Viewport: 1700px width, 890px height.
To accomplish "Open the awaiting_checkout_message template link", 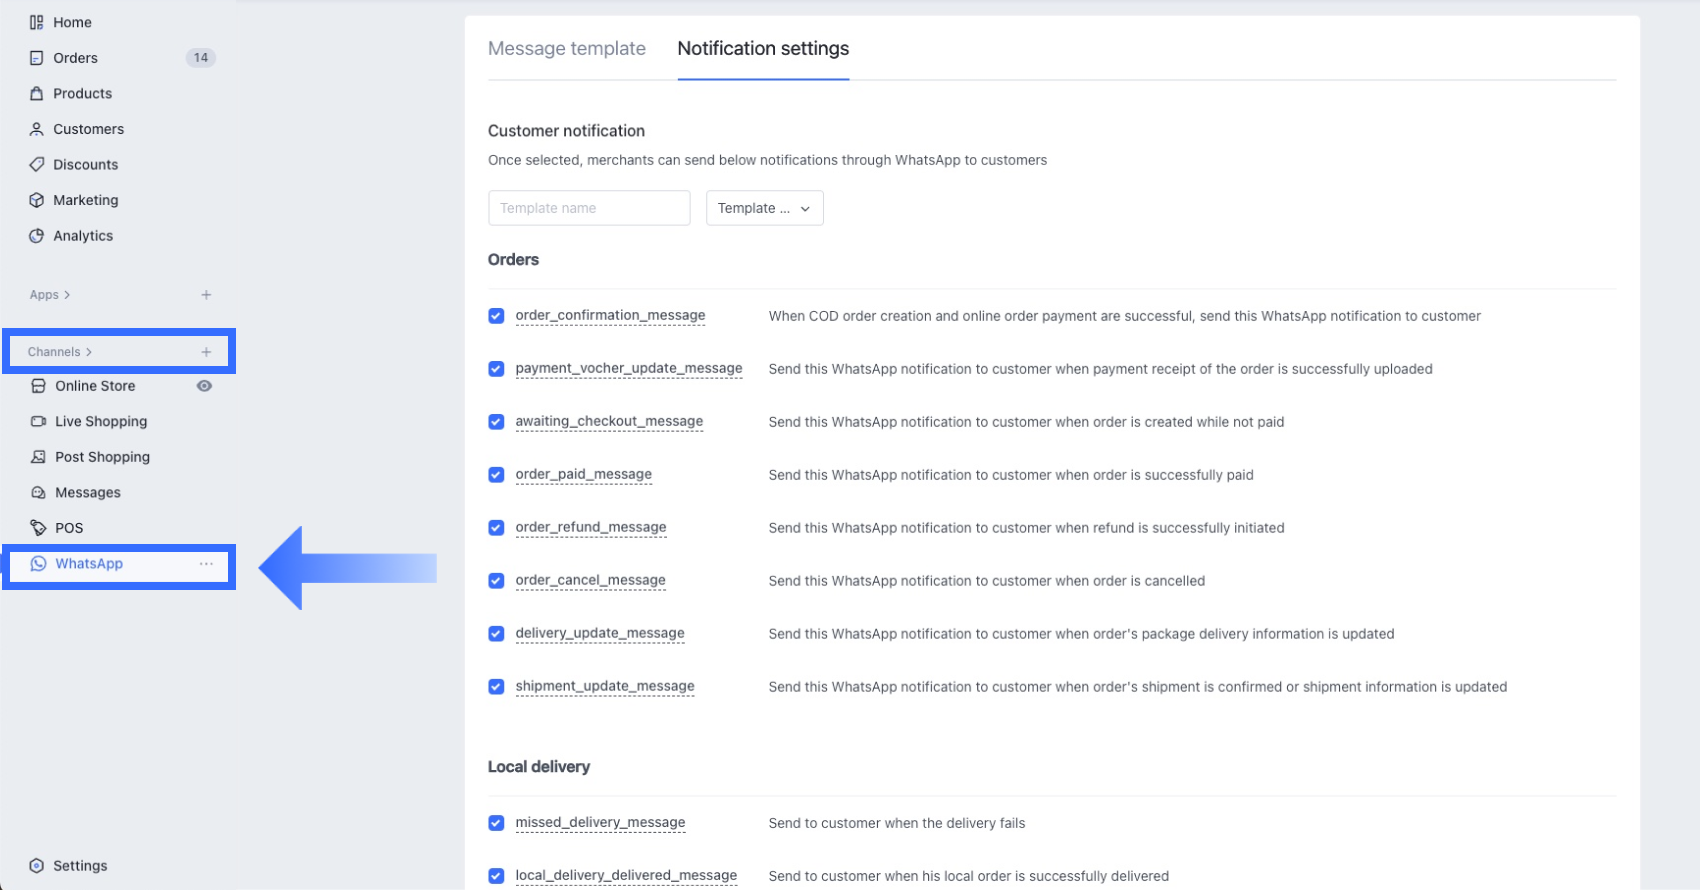I will coord(609,421).
